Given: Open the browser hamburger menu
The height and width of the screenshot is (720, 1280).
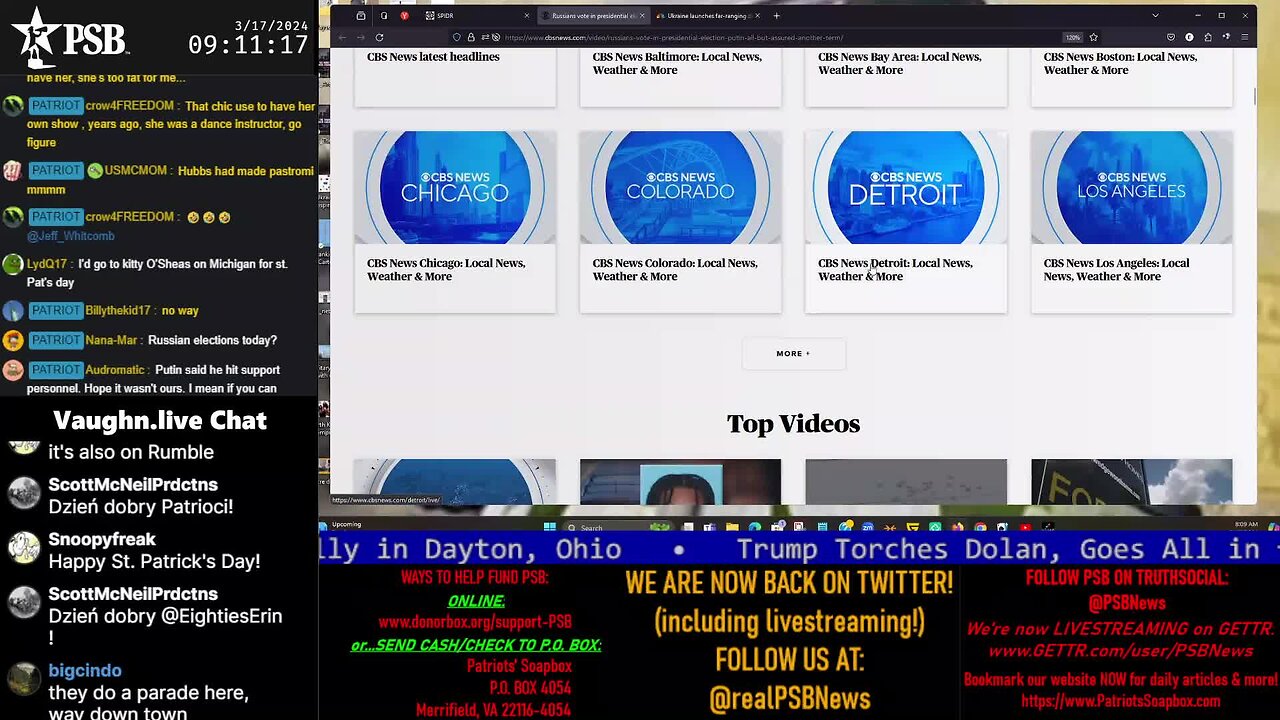Looking at the screenshot, I should [x=1244, y=37].
